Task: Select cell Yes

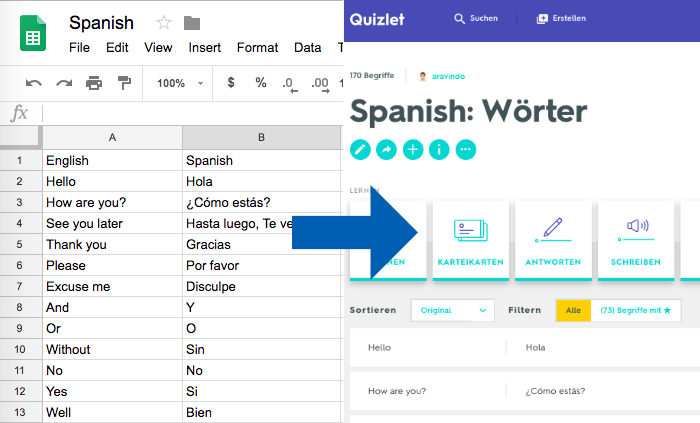Action: pos(112,391)
